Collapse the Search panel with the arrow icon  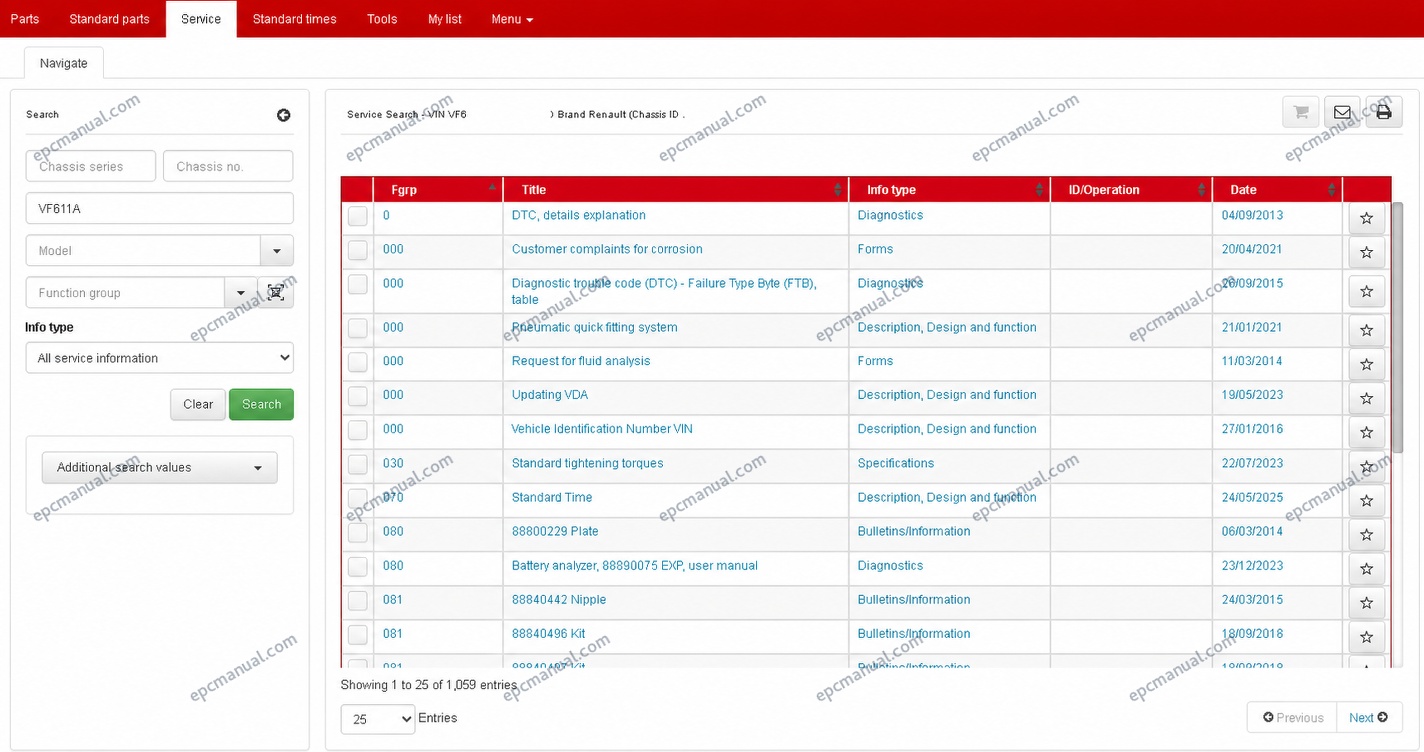[x=284, y=115]
